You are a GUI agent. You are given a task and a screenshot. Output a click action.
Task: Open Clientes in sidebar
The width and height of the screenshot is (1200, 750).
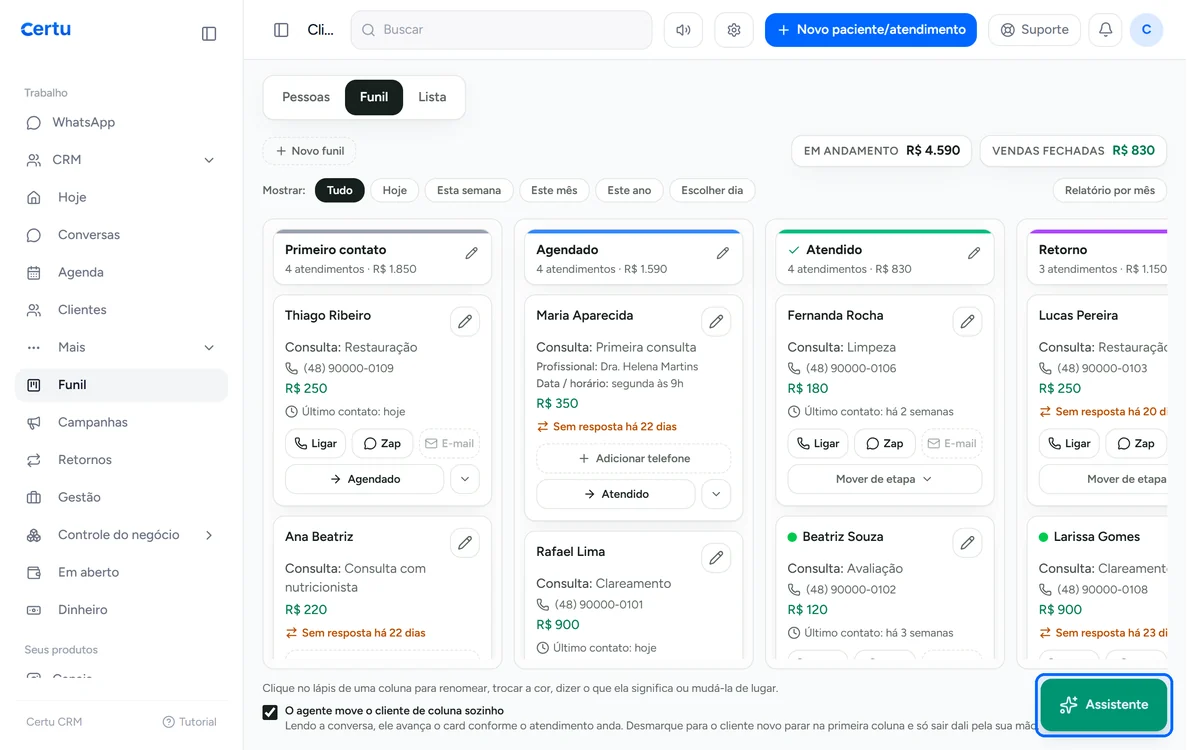121,310
